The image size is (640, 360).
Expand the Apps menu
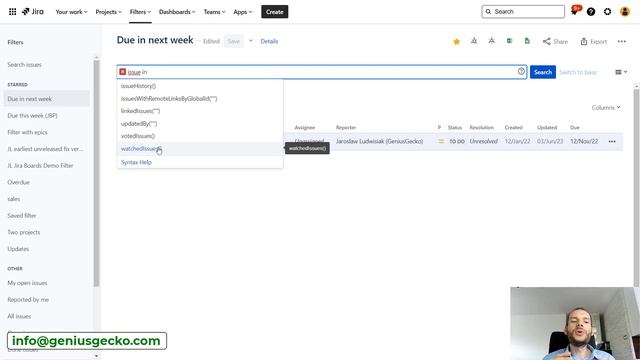point(242,12)
